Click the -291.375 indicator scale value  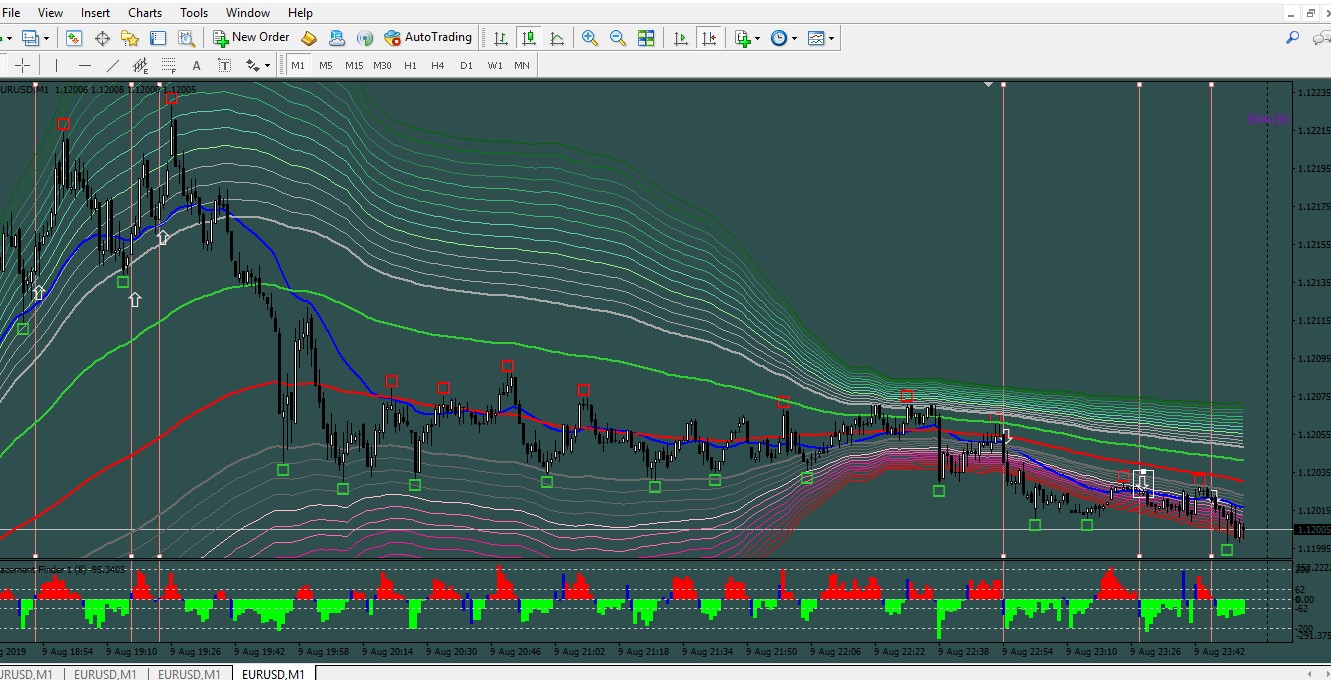click(x=1312, y=636)
